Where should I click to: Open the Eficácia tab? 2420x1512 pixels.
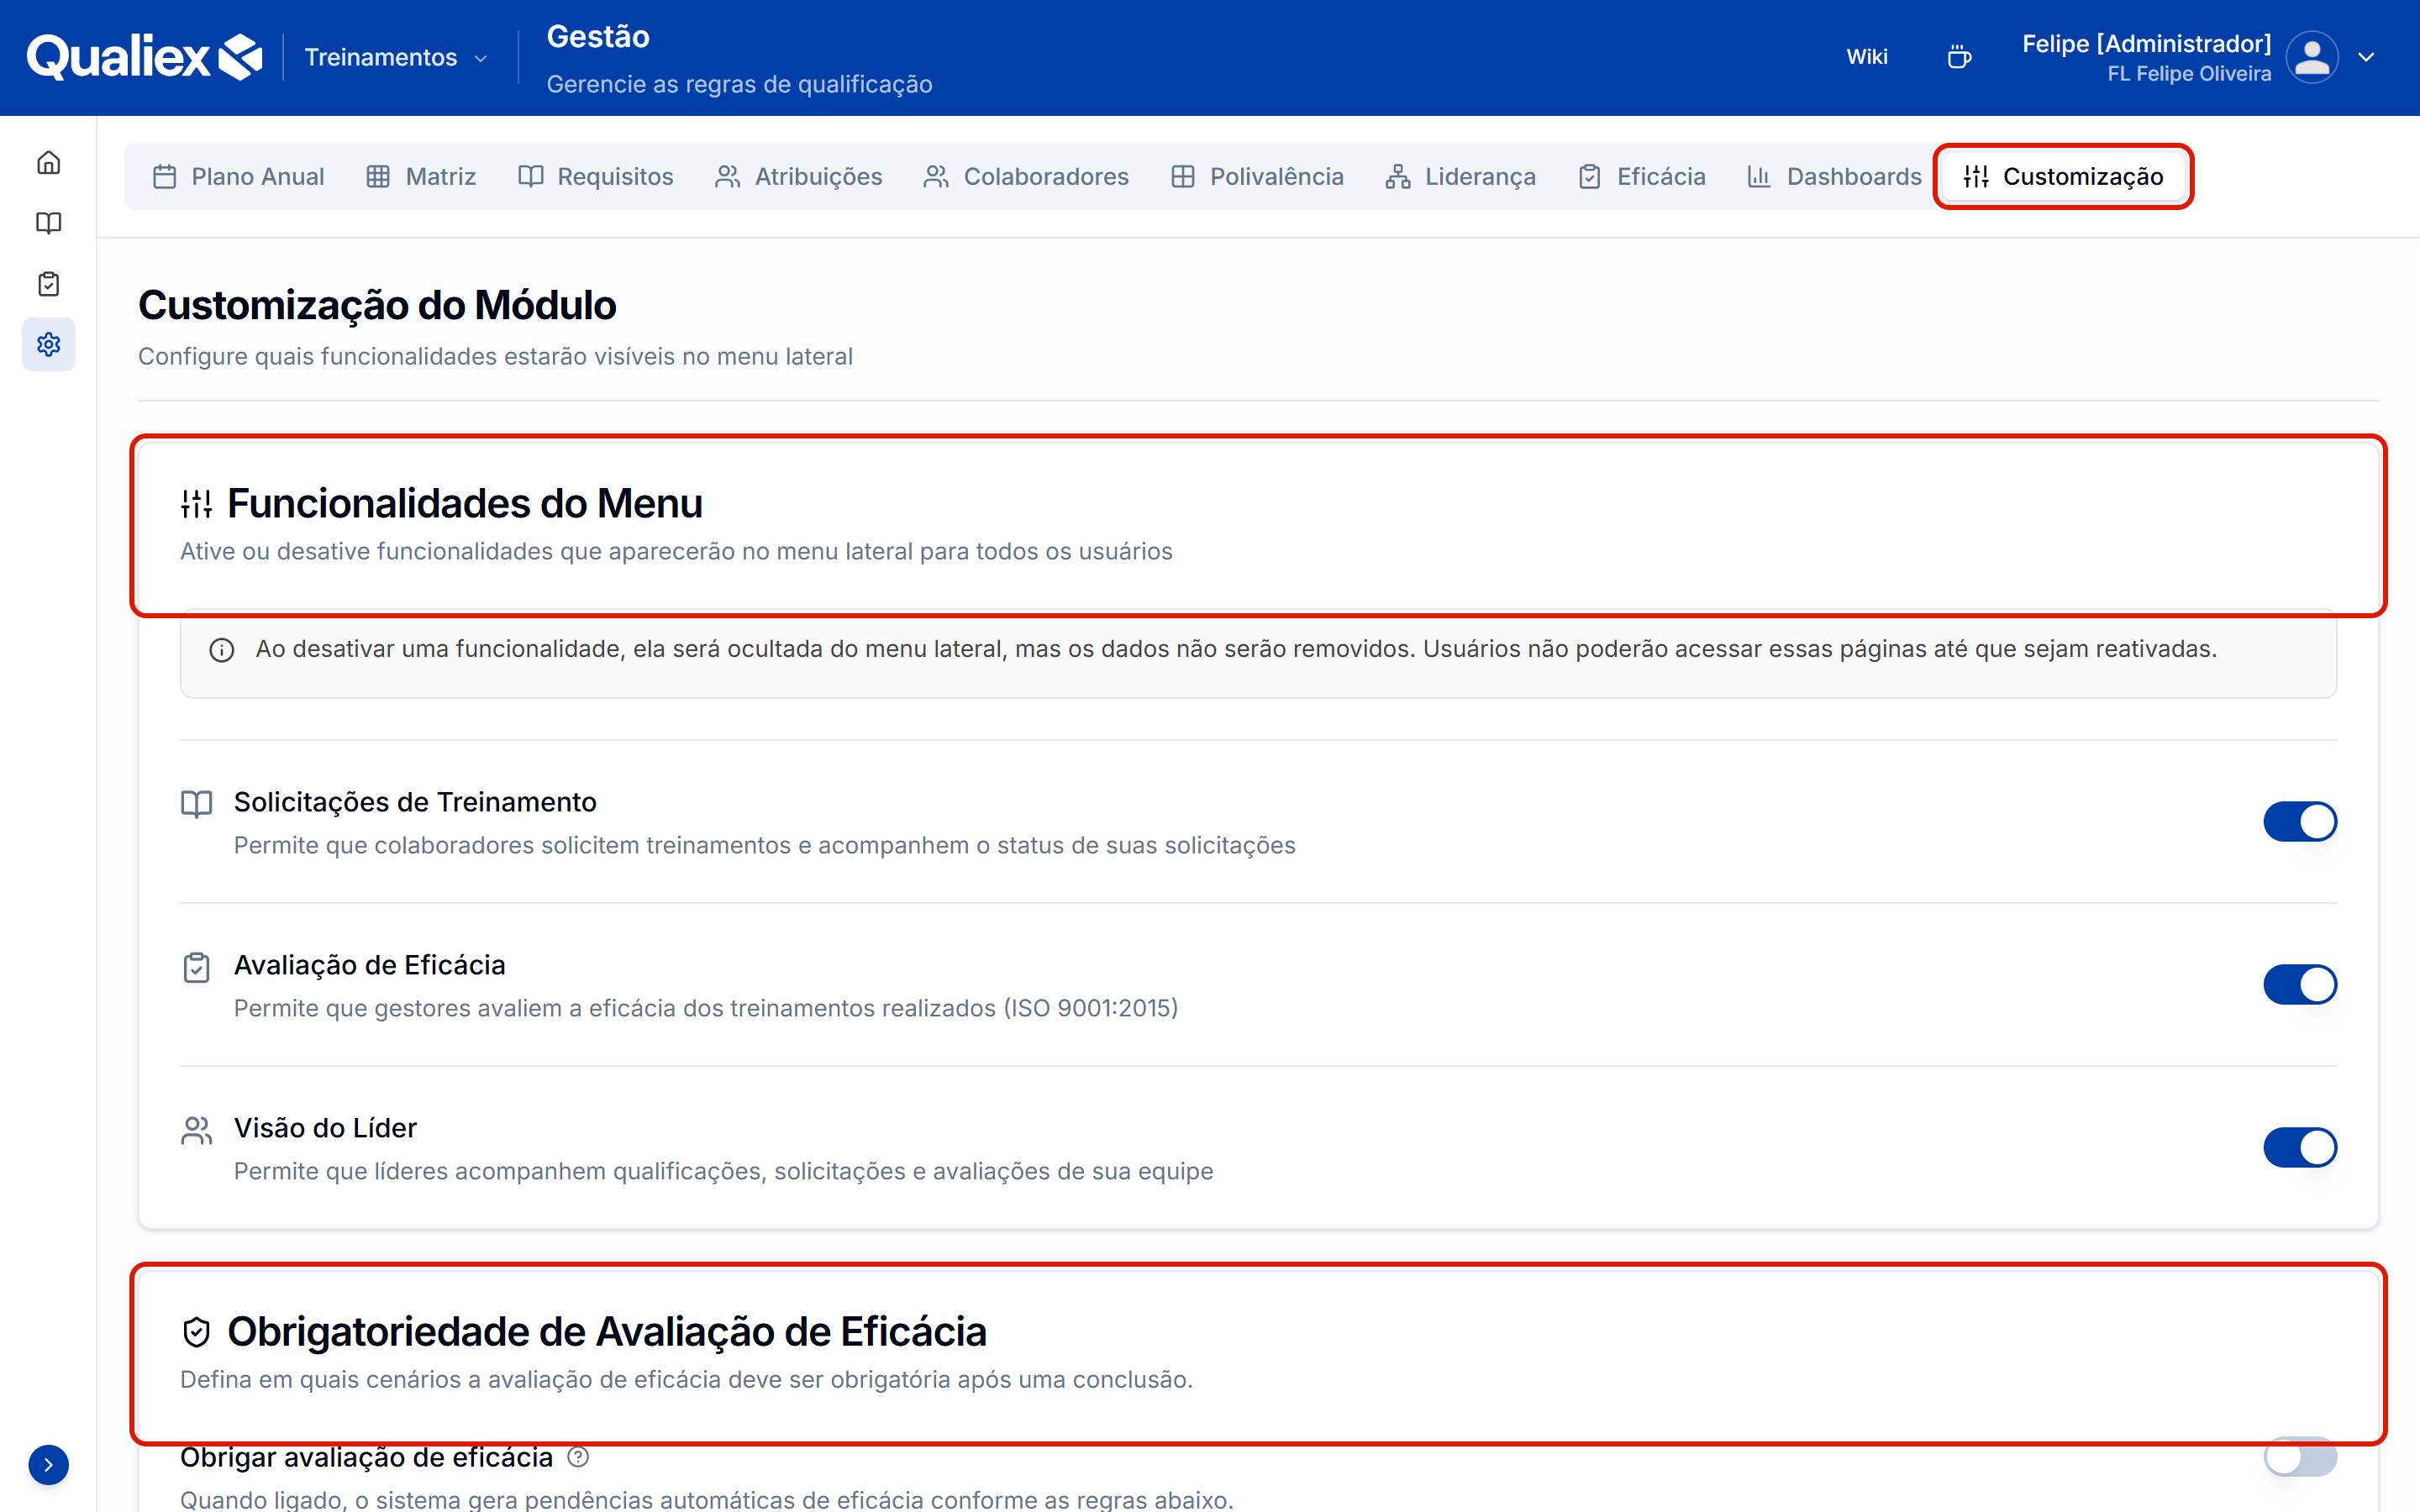(1642, 177)
